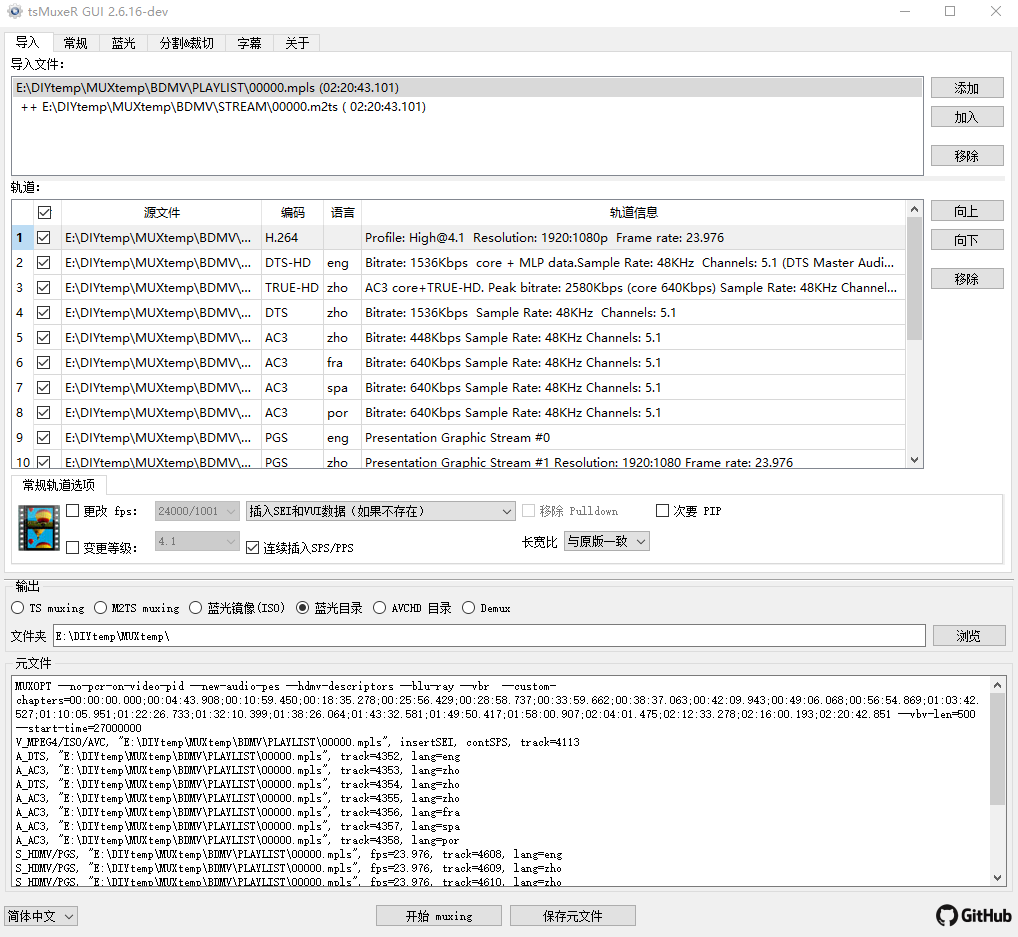Enable the 更改 fps checkbox
The image size is (1018, 937).
coord(73,511)
